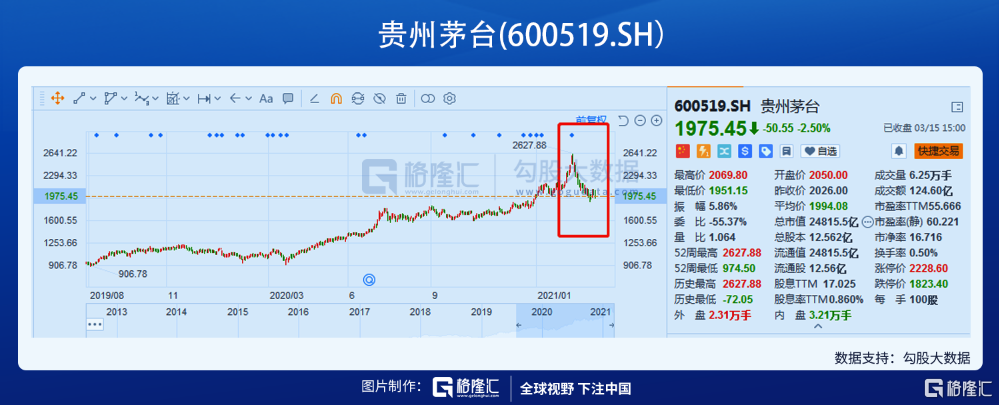Select the arrow annotation tool
Screen dimensions: 999x405
[234, 99]
